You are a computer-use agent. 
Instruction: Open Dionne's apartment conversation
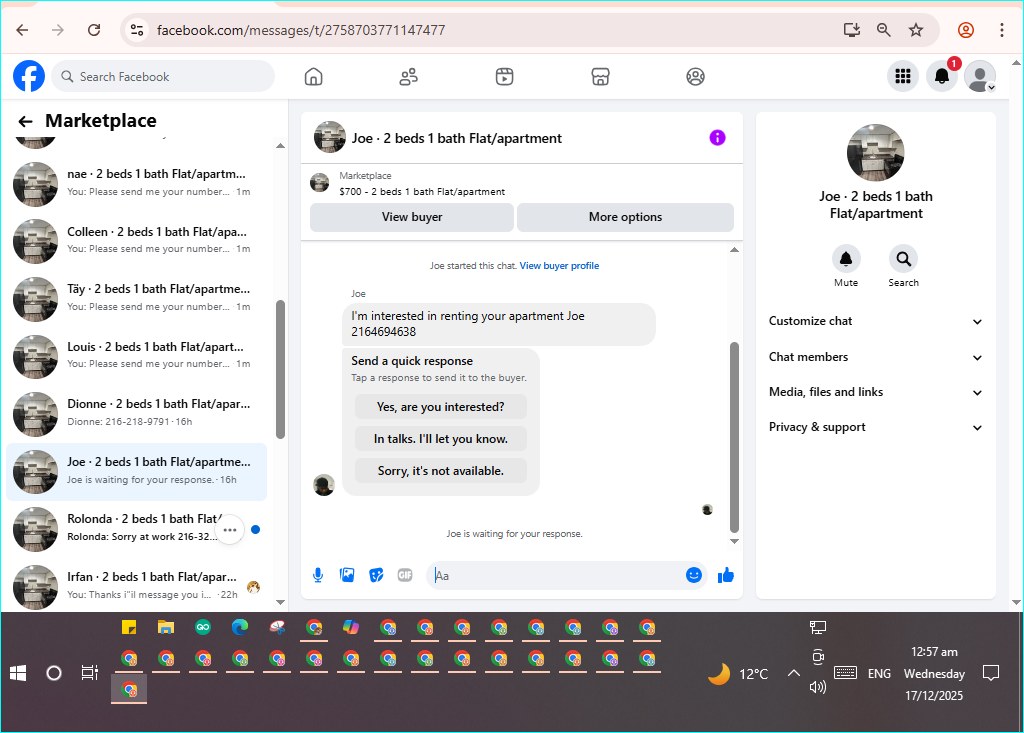136,413
